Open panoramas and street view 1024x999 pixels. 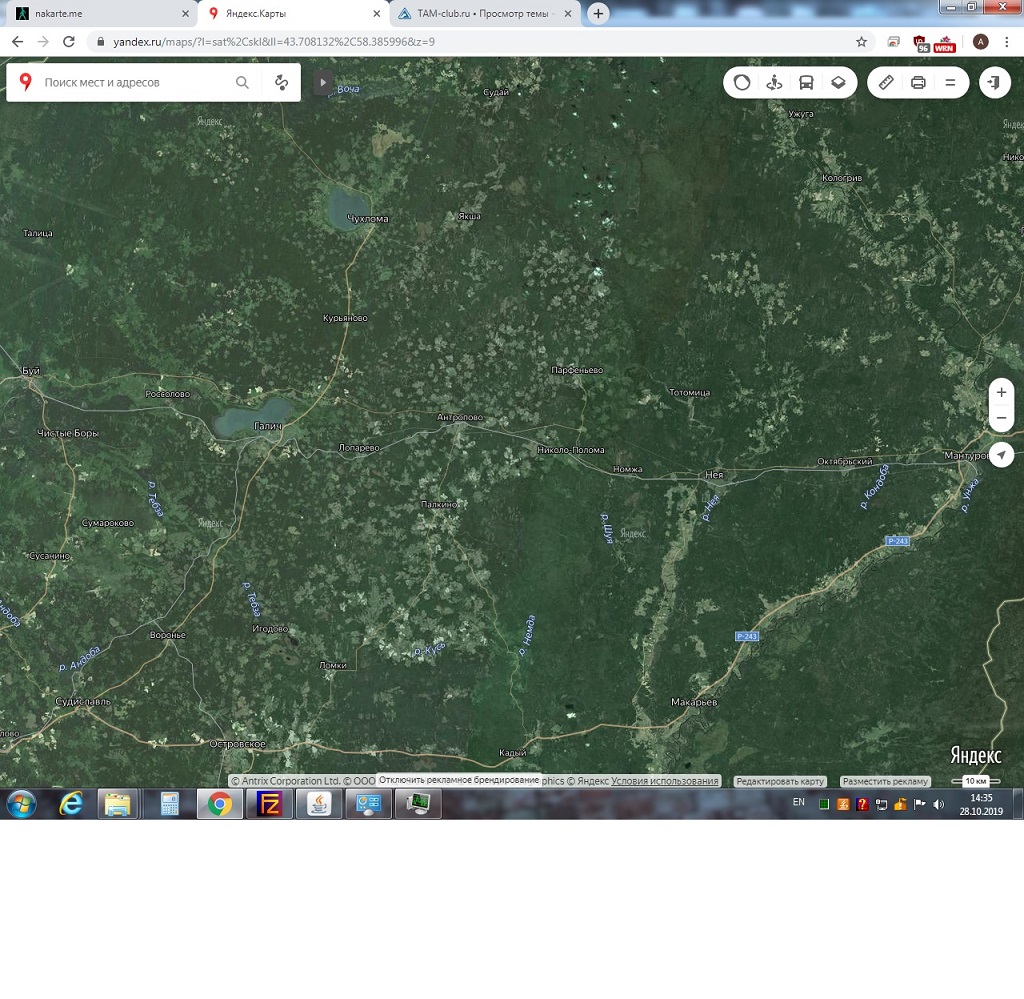tap(774, 83)
